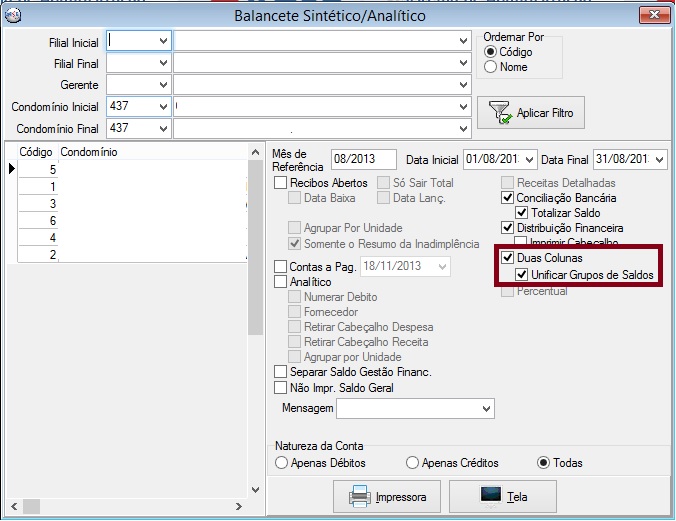
Task: Toggle Unificar Grupos de Saldos checkbox
Action: tap(522, 275)
